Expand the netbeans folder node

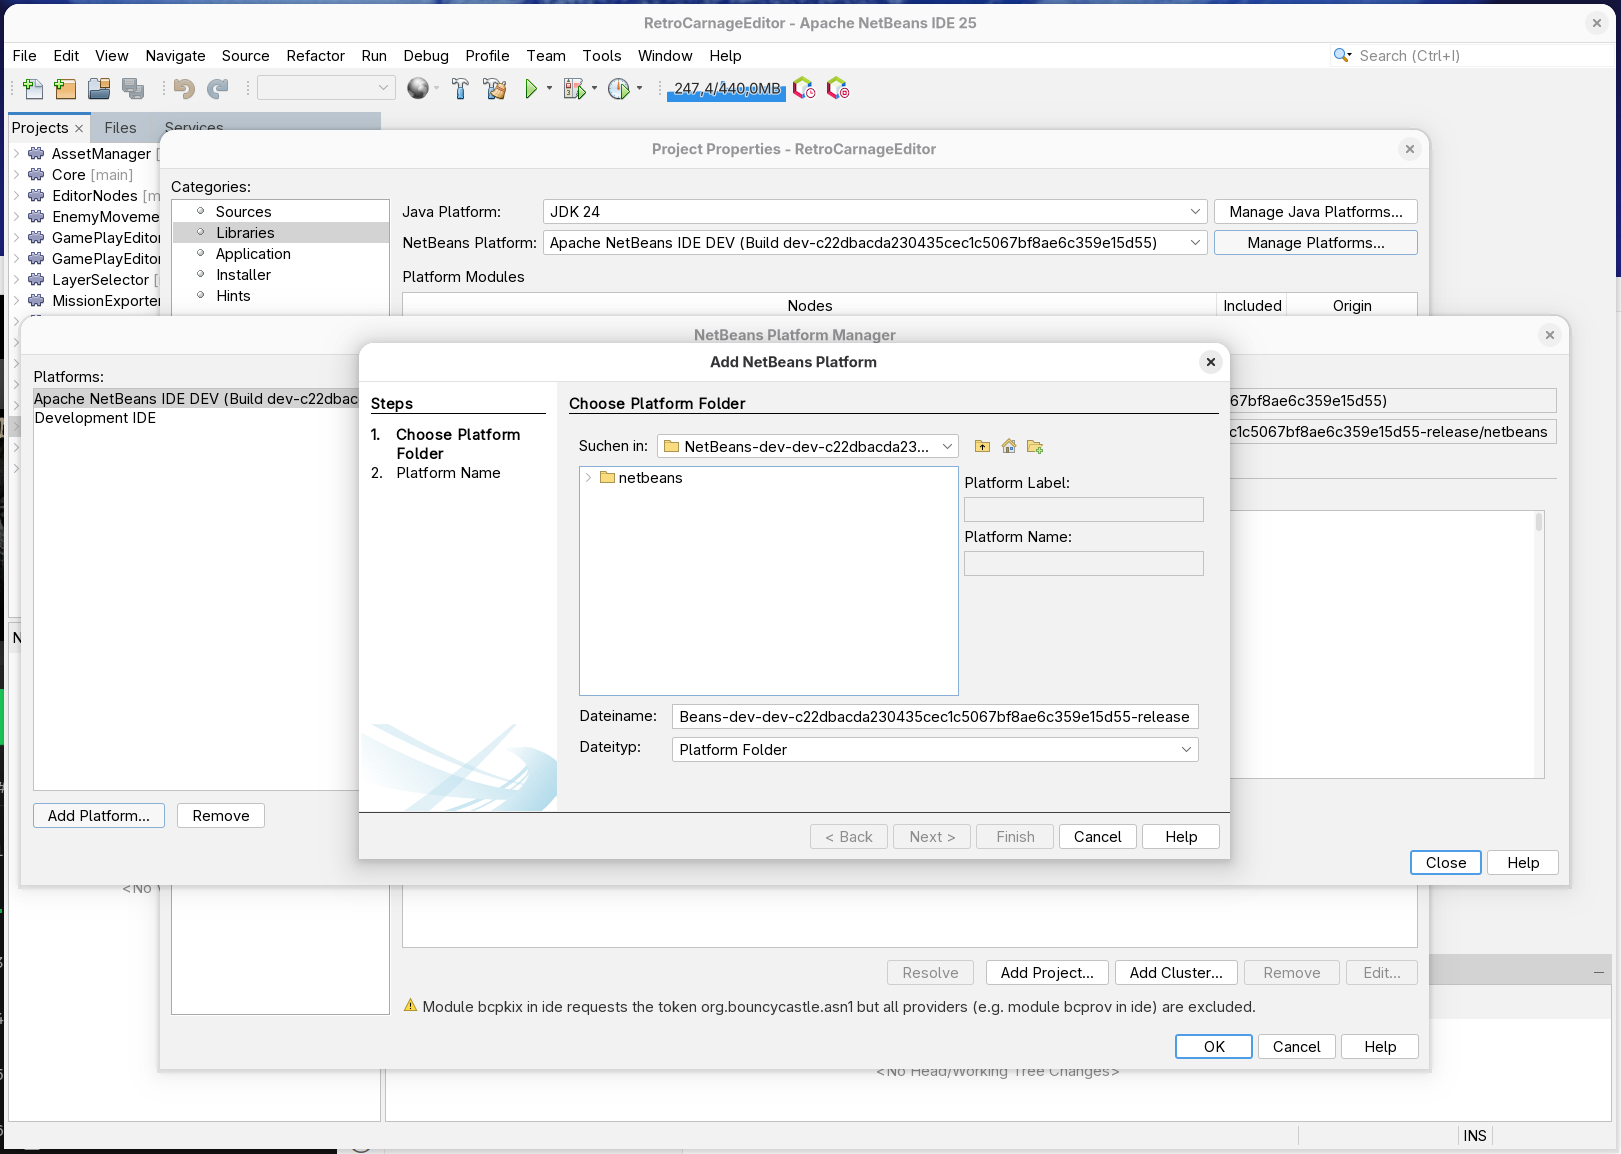tap(588, 478)
